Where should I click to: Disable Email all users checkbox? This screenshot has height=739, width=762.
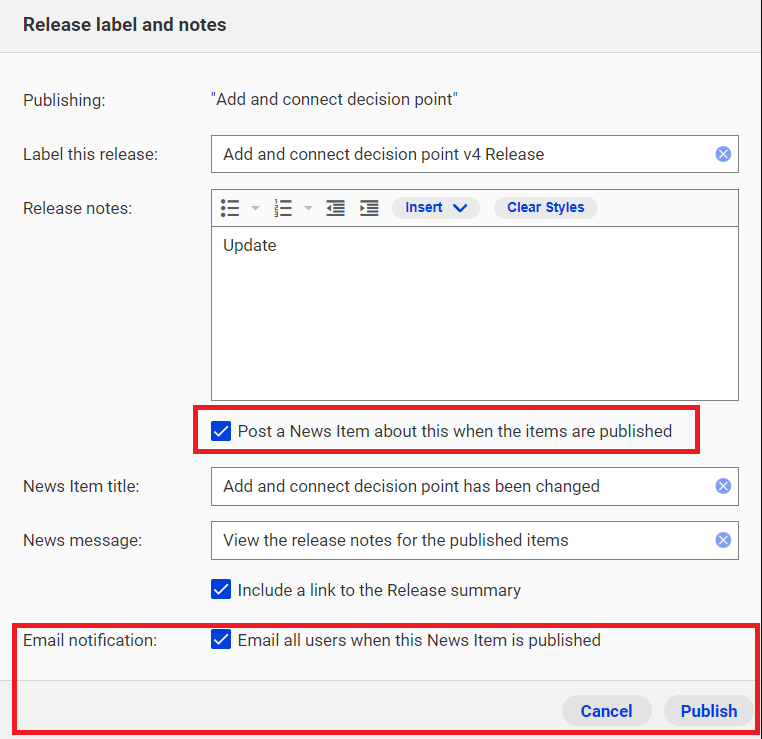tap(221, 639)
